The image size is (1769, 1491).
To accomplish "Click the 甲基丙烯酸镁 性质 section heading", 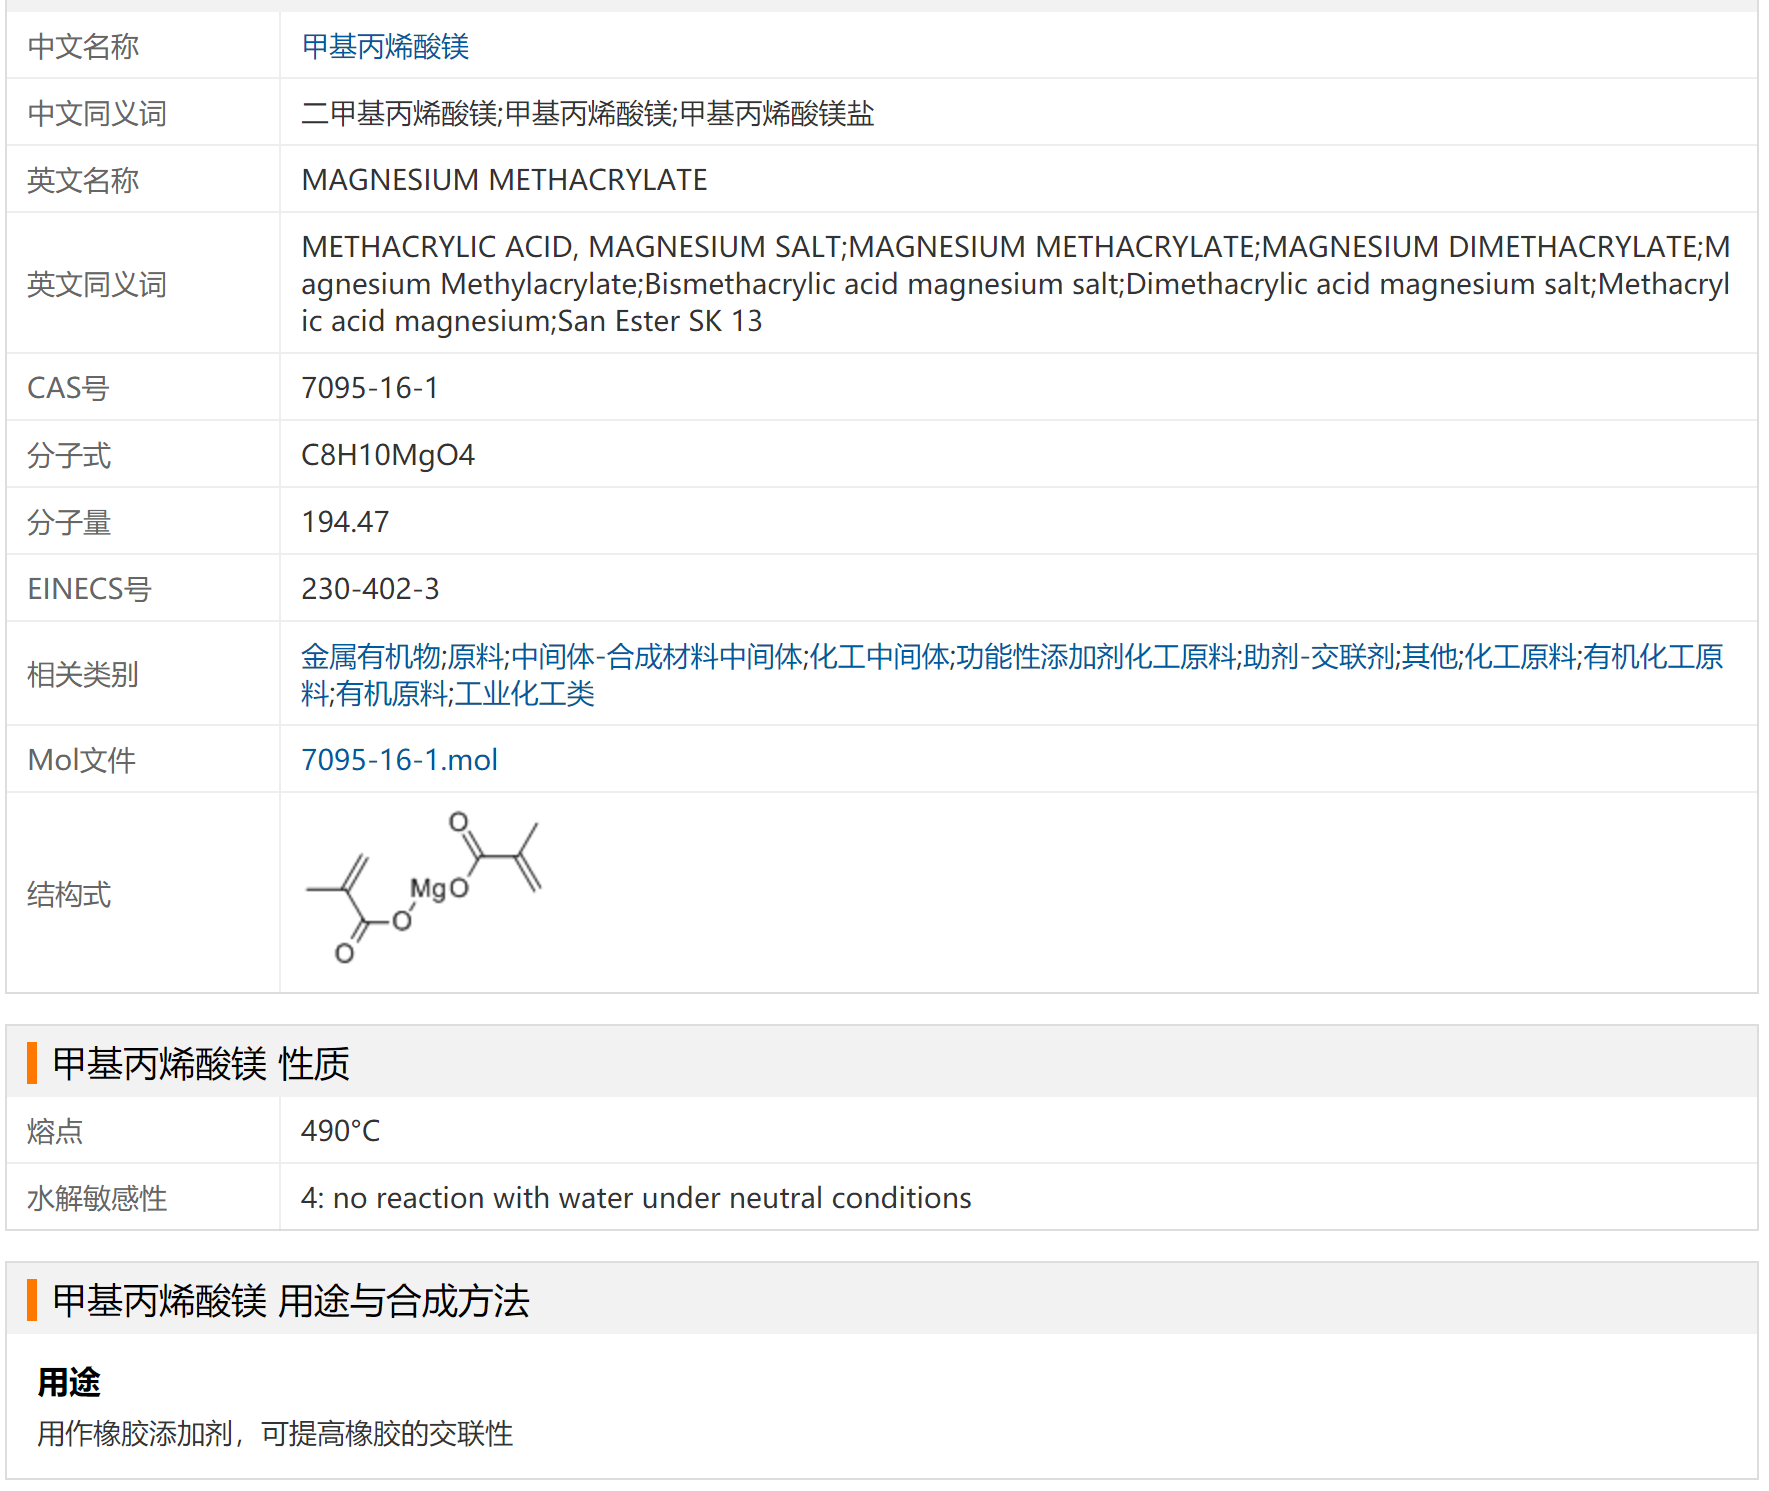I will click(201, 1064).
